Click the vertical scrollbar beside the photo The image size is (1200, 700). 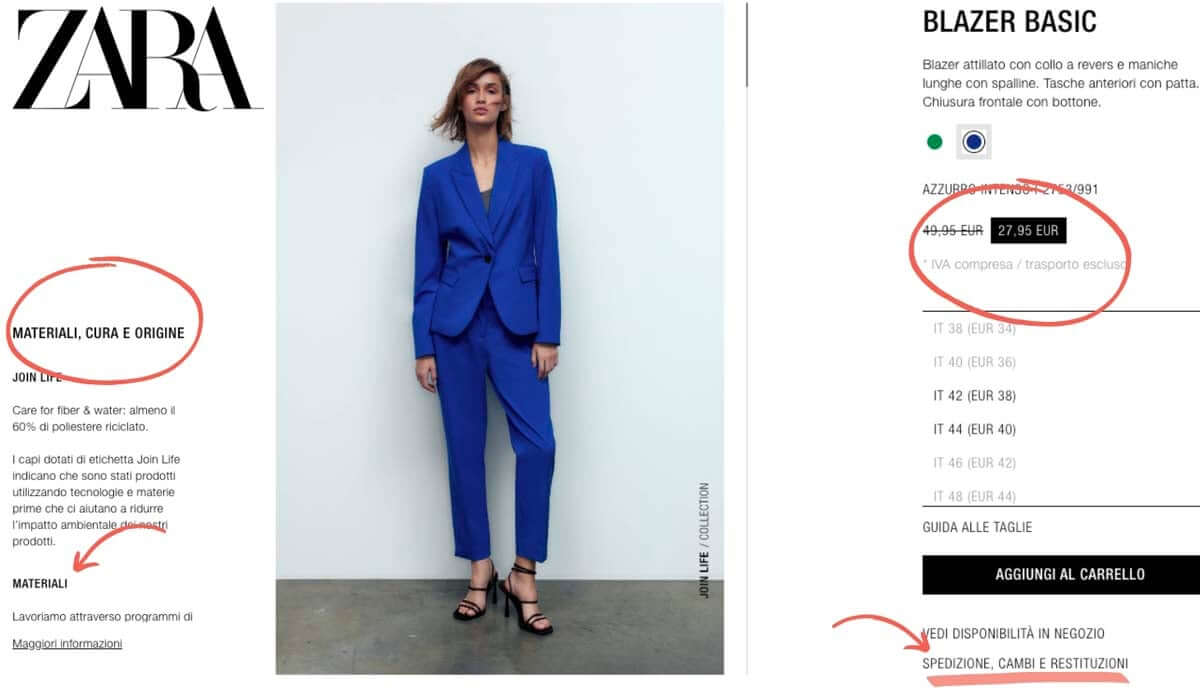[747, 45]
